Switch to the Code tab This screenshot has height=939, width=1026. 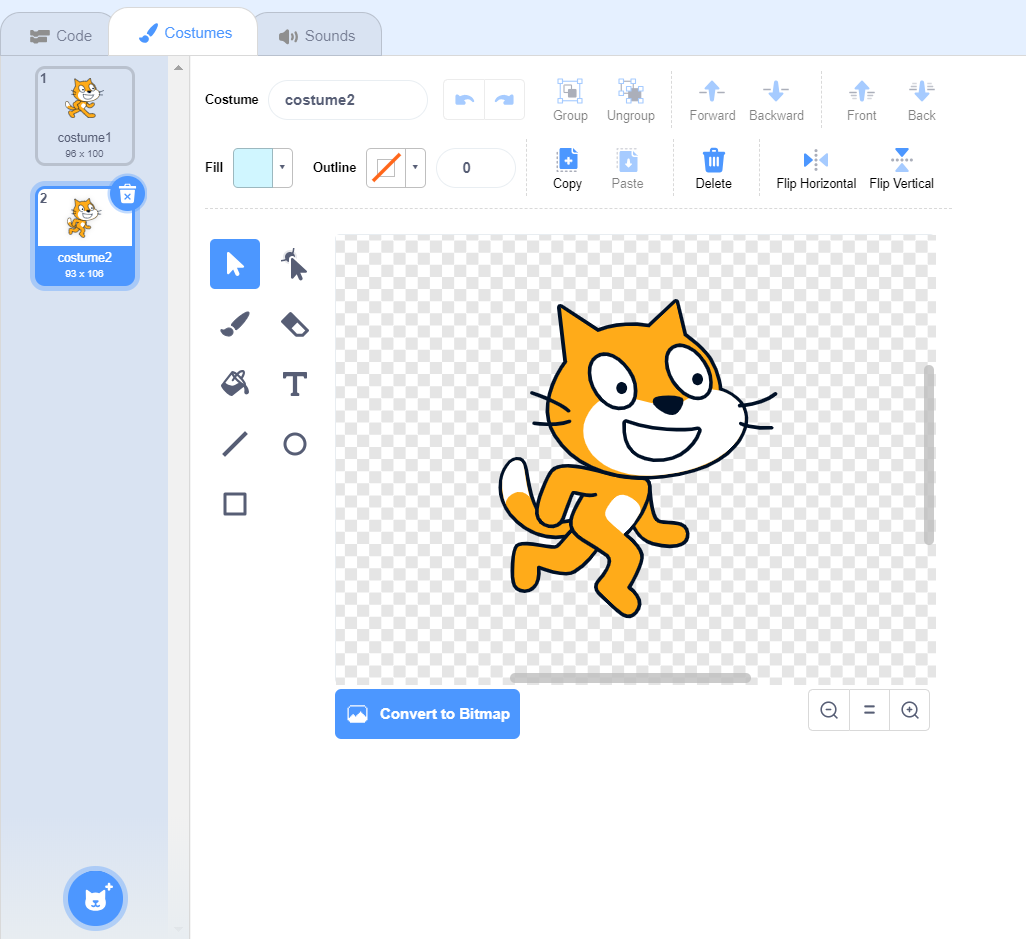61,36
